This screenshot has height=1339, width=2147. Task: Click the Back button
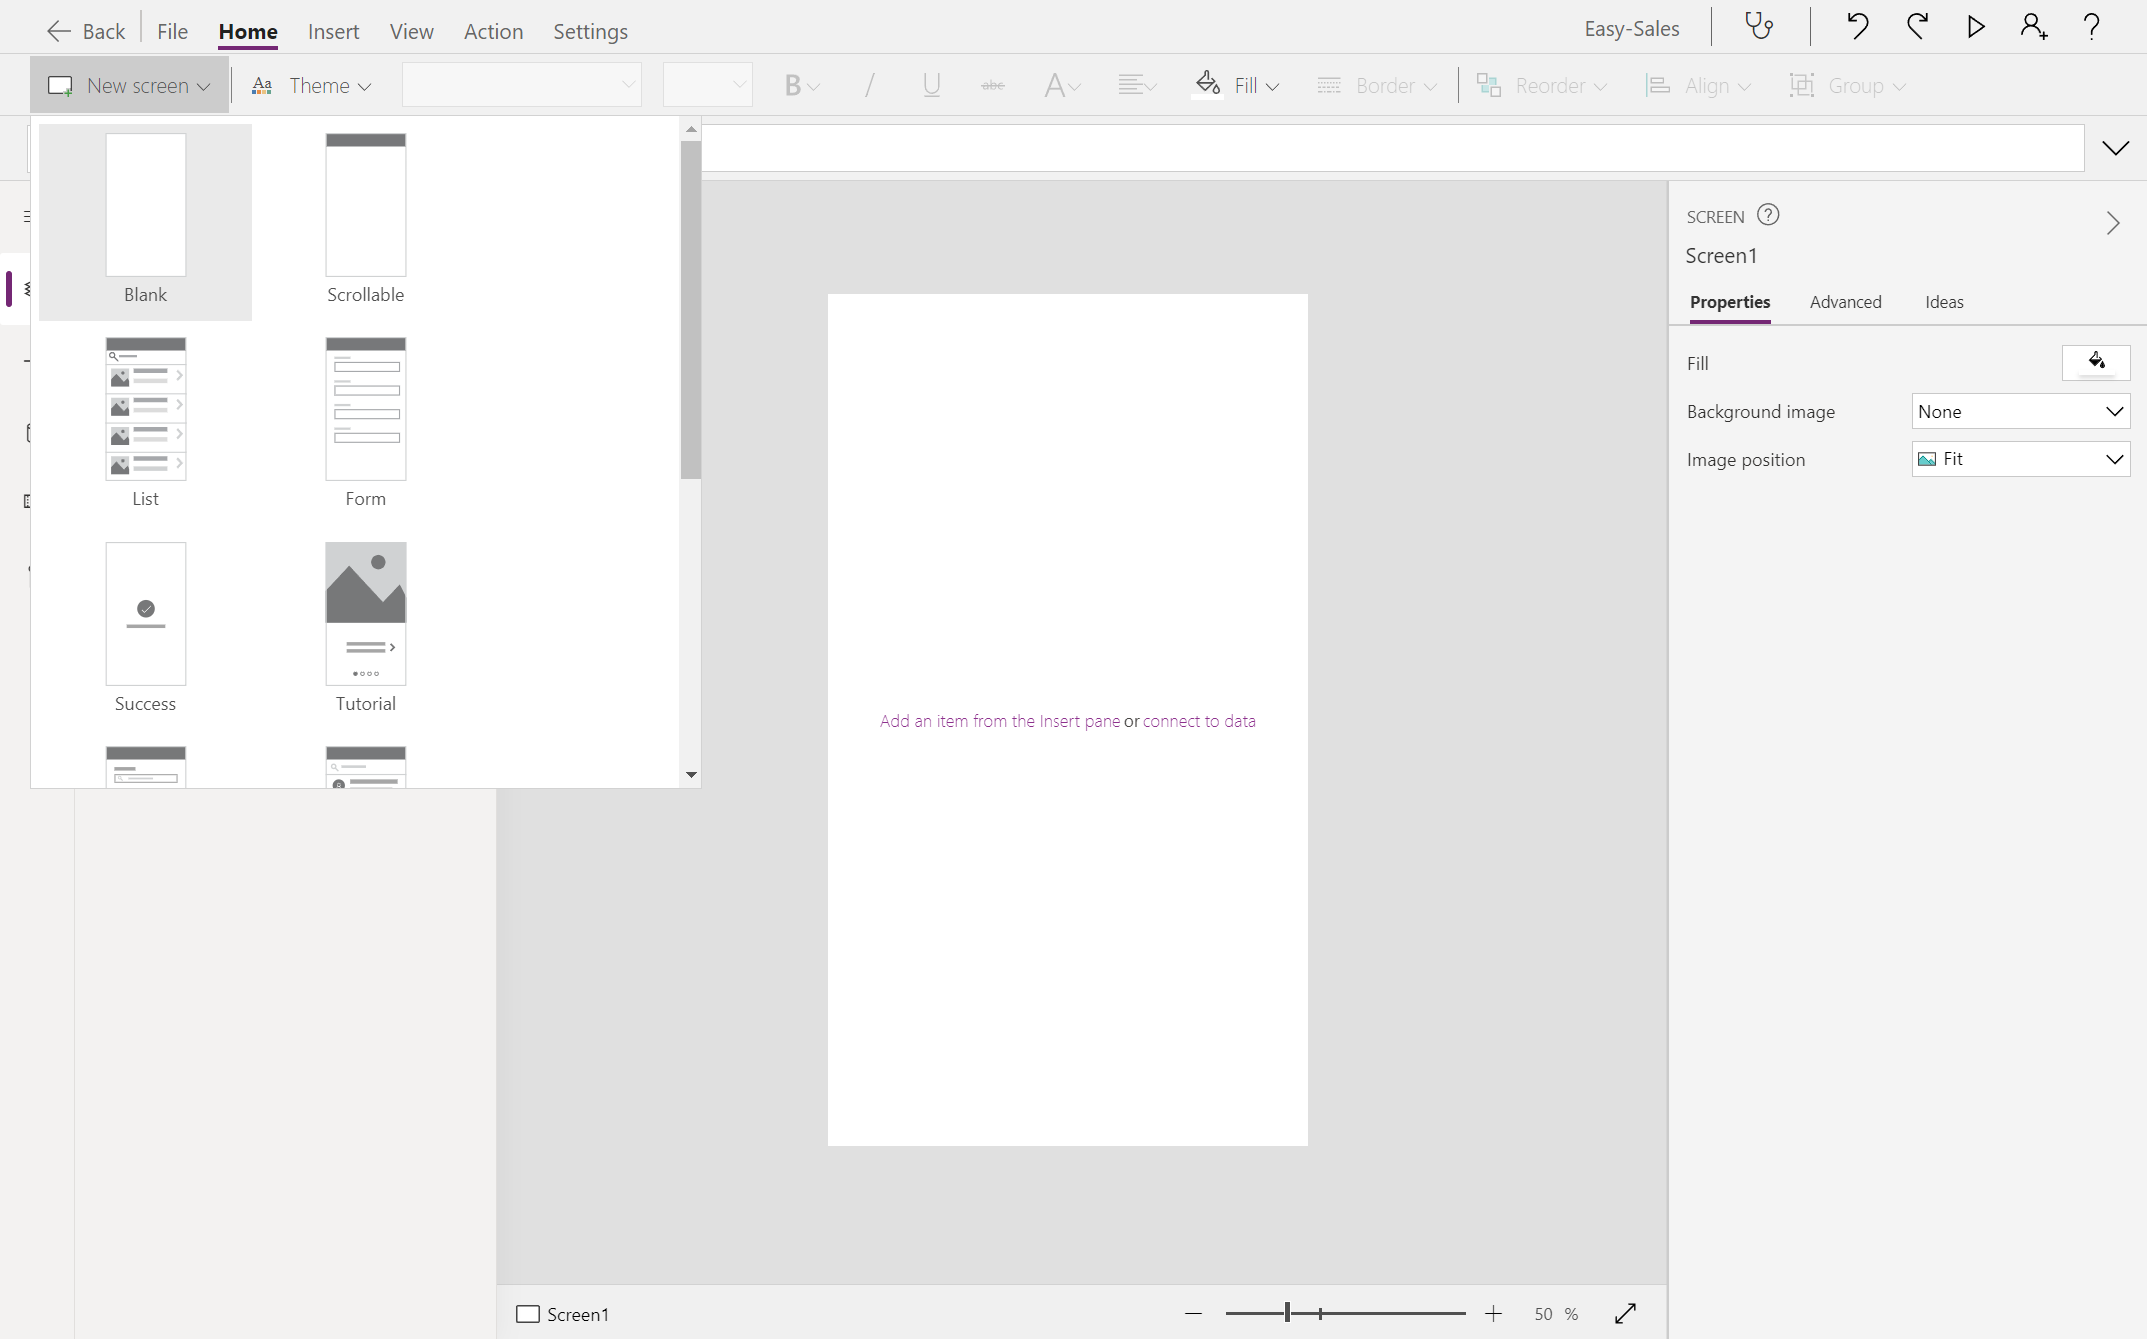[86, 31]
